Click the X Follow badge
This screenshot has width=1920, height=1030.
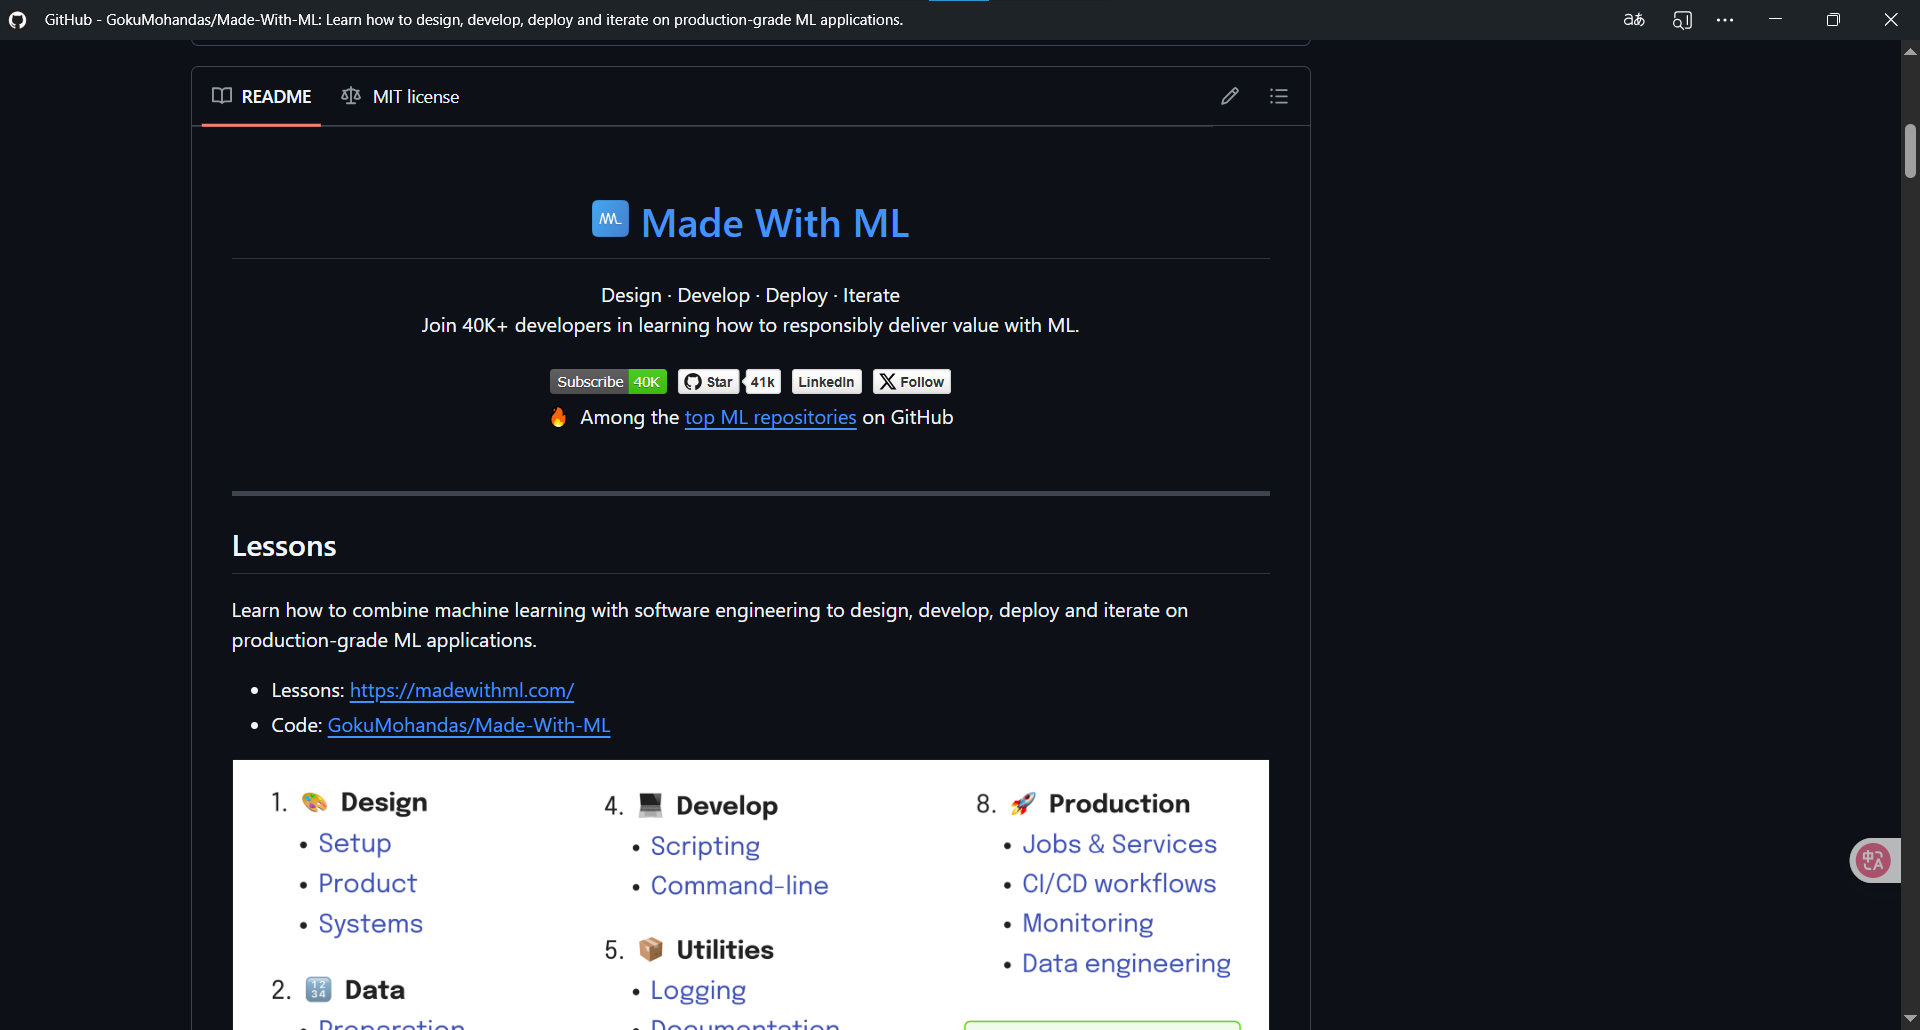tap(912, 382)
